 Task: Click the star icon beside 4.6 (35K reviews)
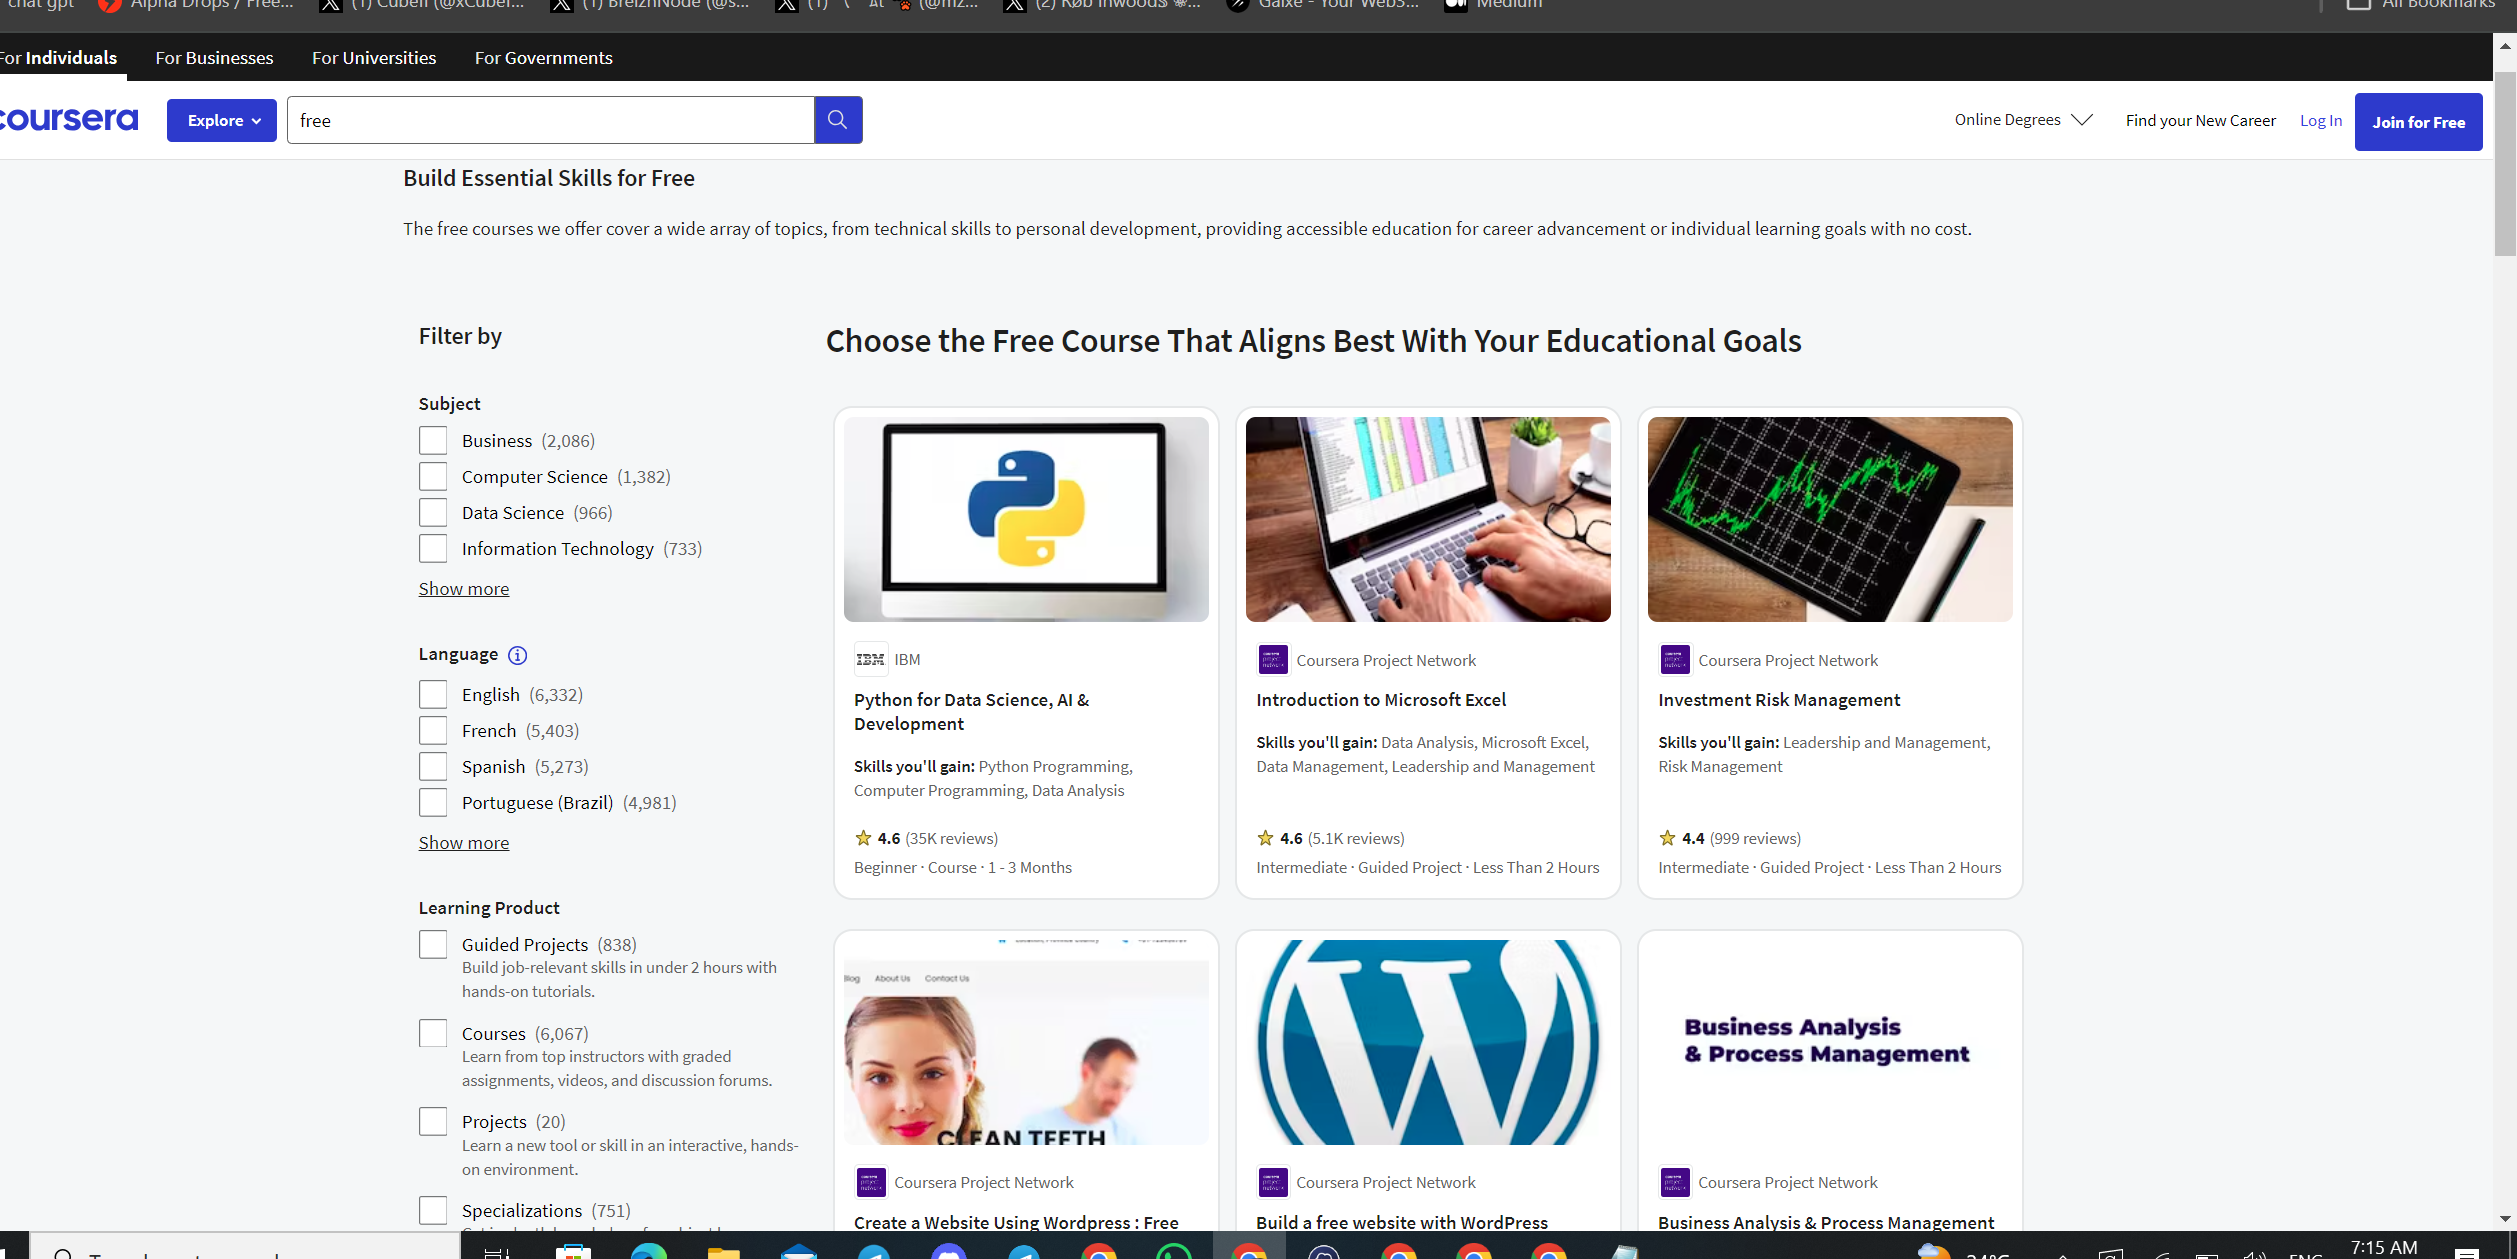point(864,838)
